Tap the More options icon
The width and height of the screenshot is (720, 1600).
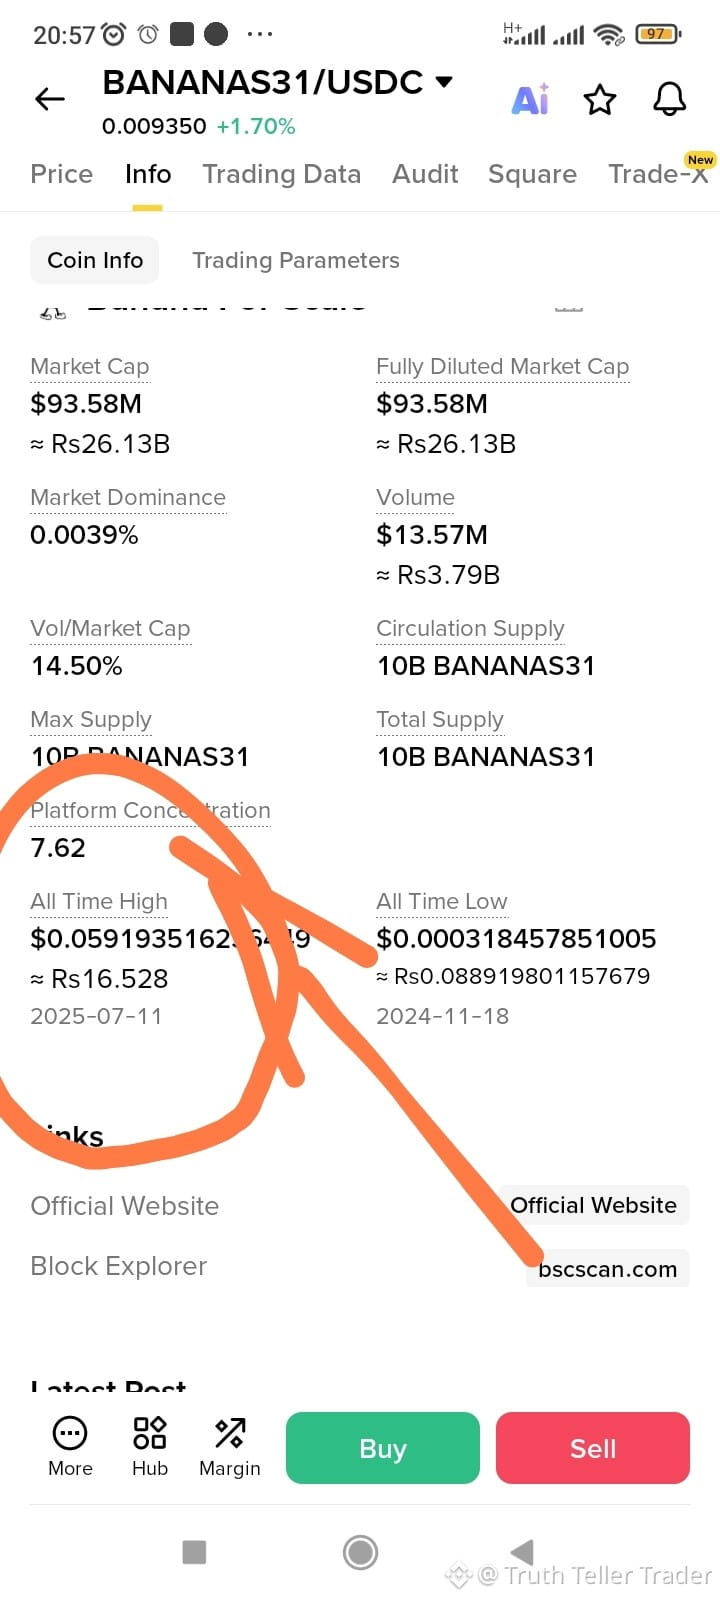pyautogui.click(x=70, y=1445)
